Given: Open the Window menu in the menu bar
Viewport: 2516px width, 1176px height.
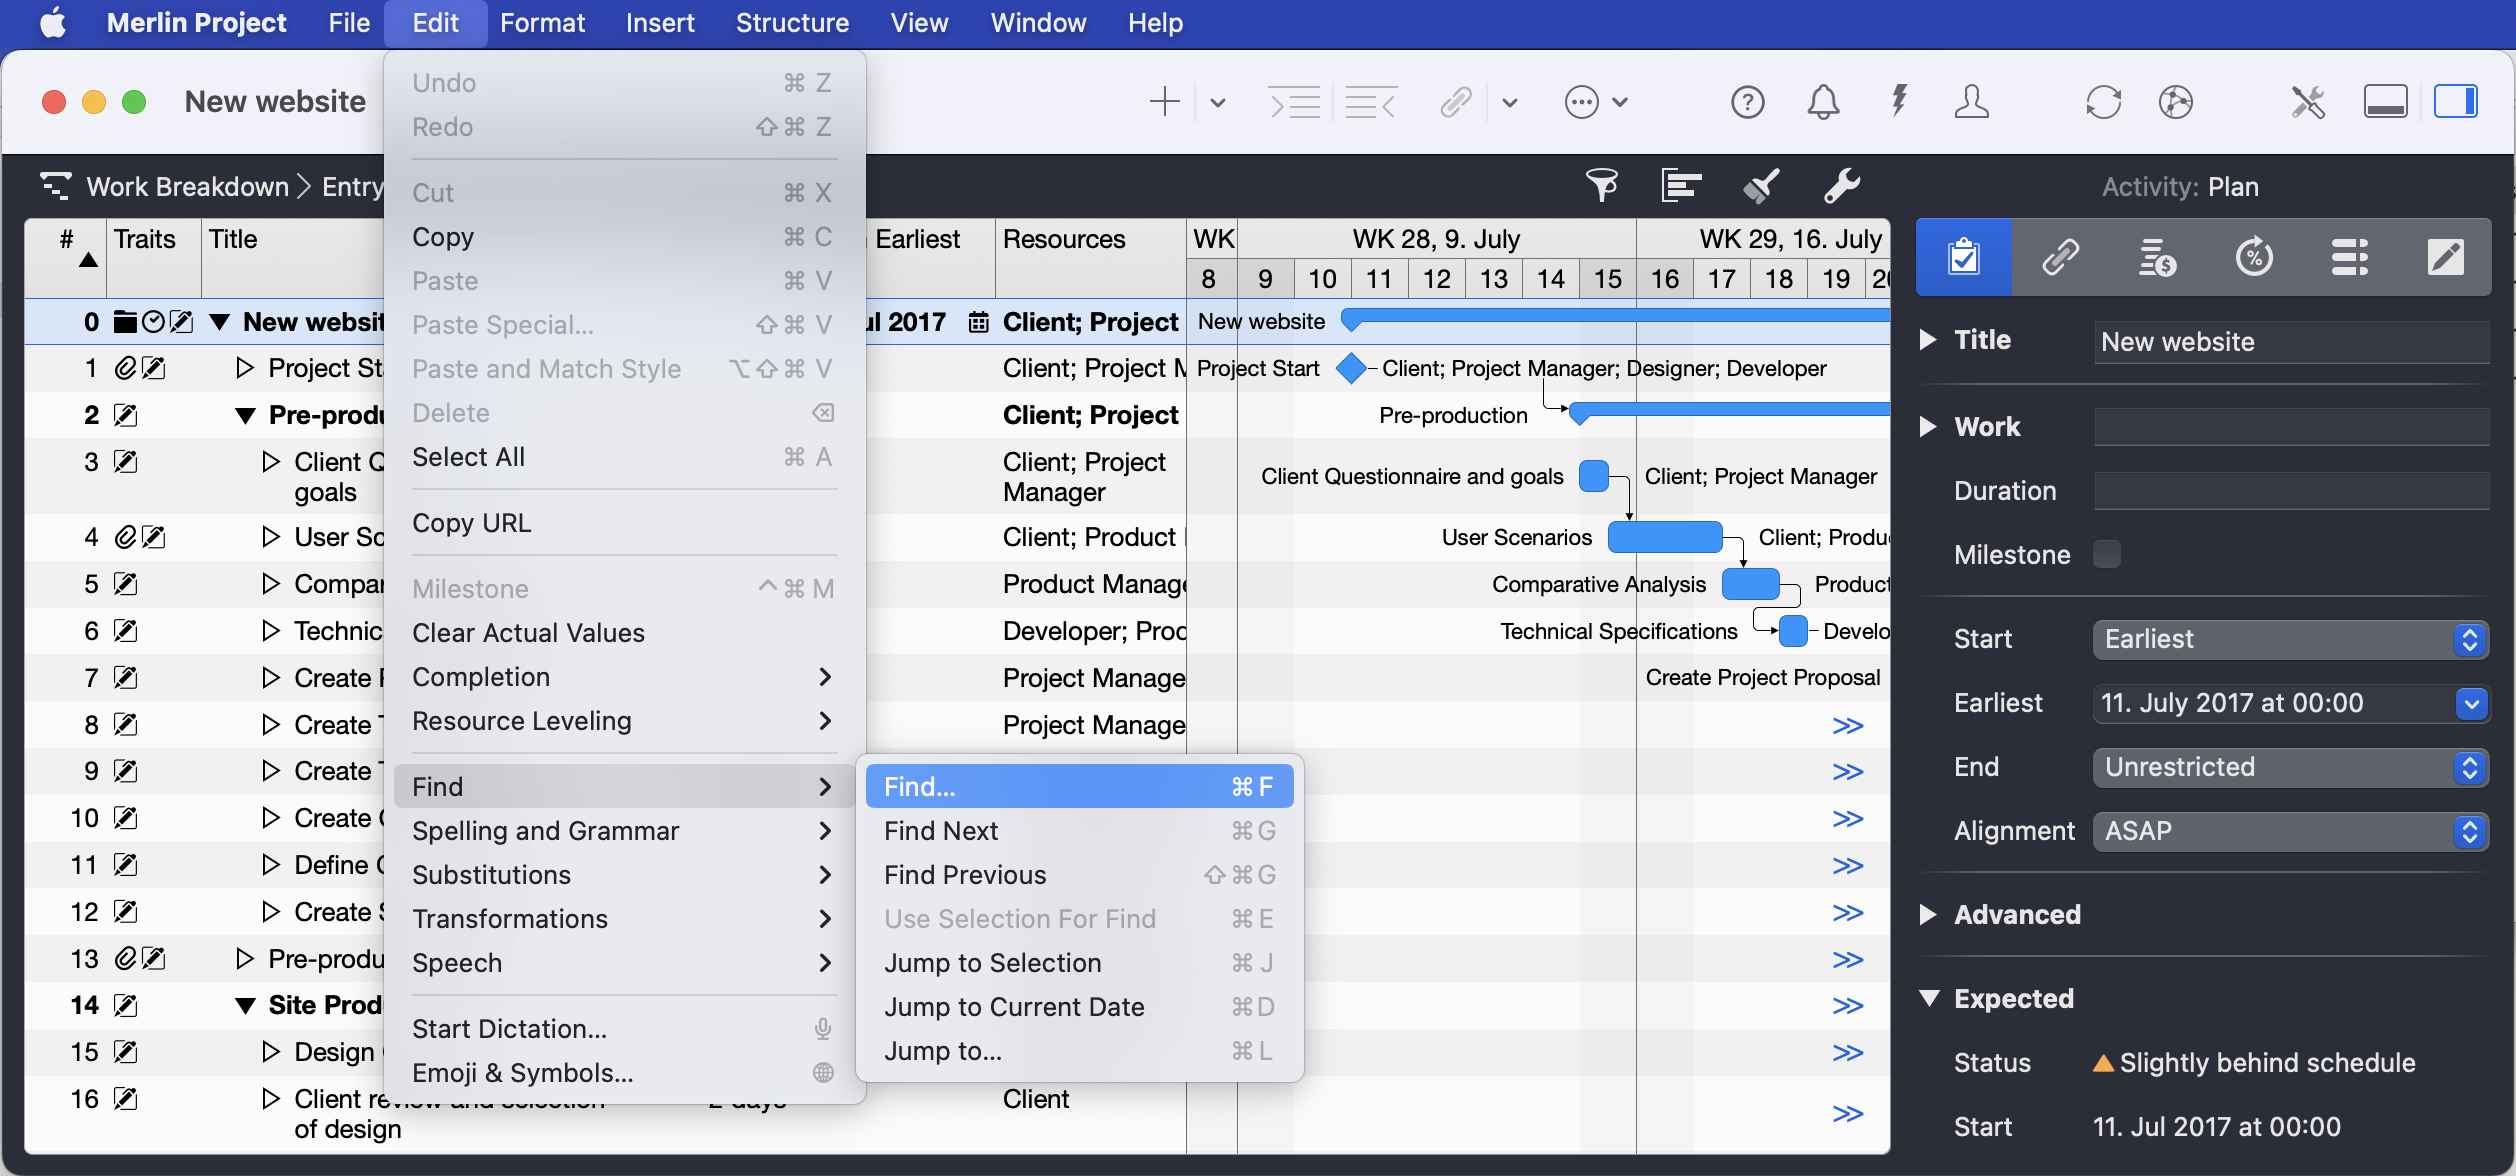Looking at the screenshot, I should pyautogui.click(x=1037, y=22).
